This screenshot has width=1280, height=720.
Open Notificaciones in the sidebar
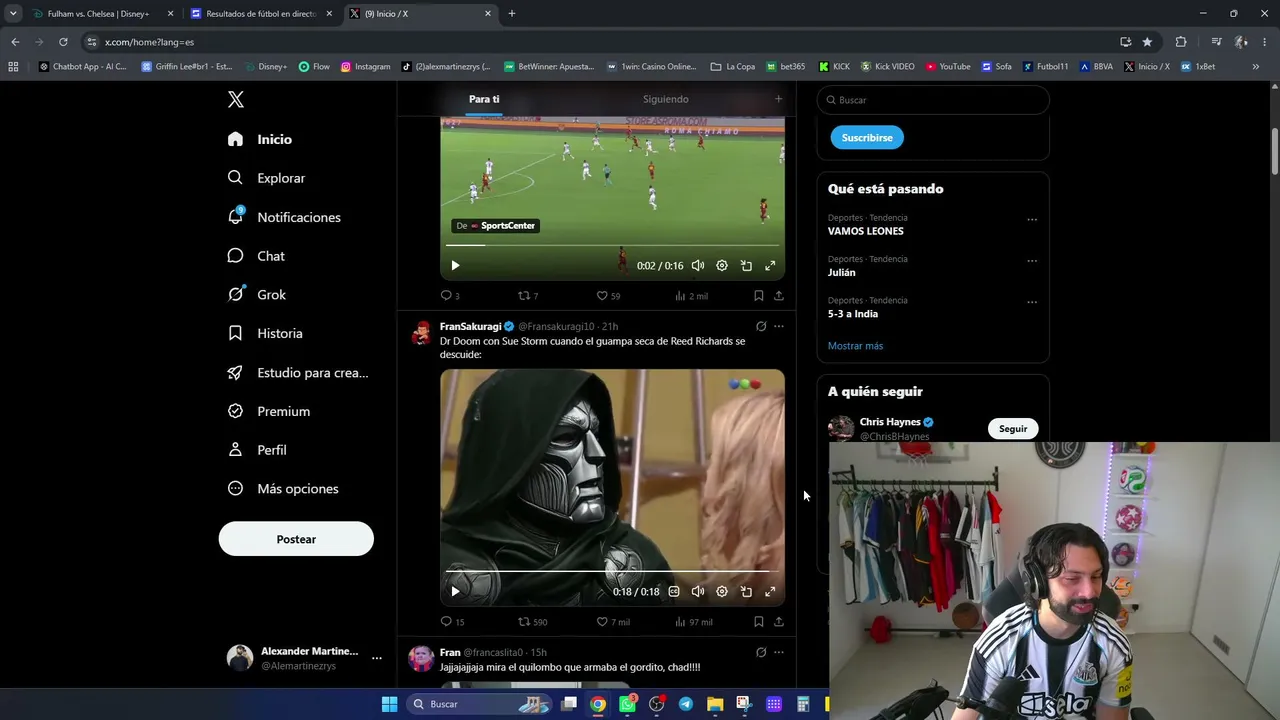[284, 217]
